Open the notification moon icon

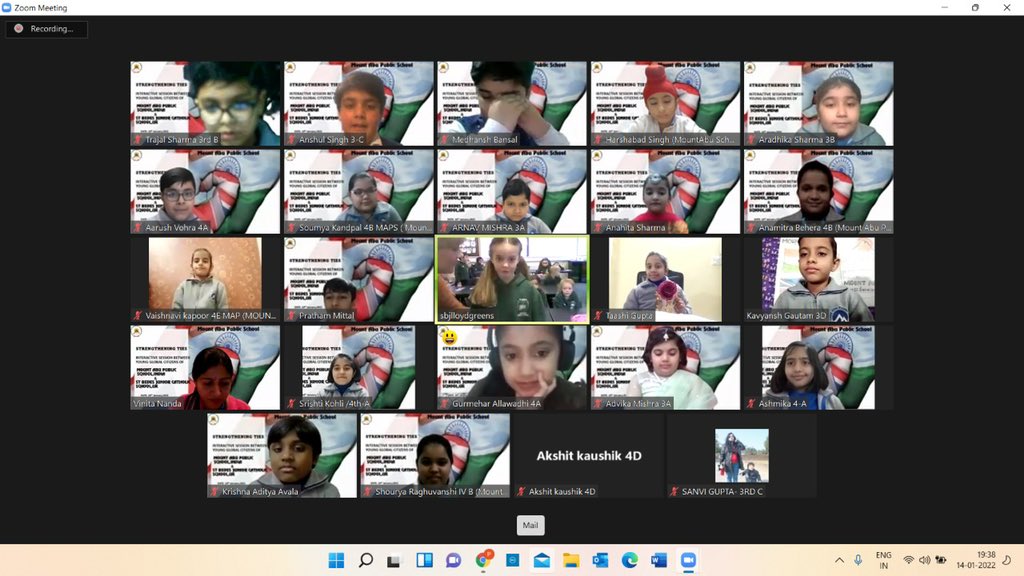click(x=1007, y=560)
